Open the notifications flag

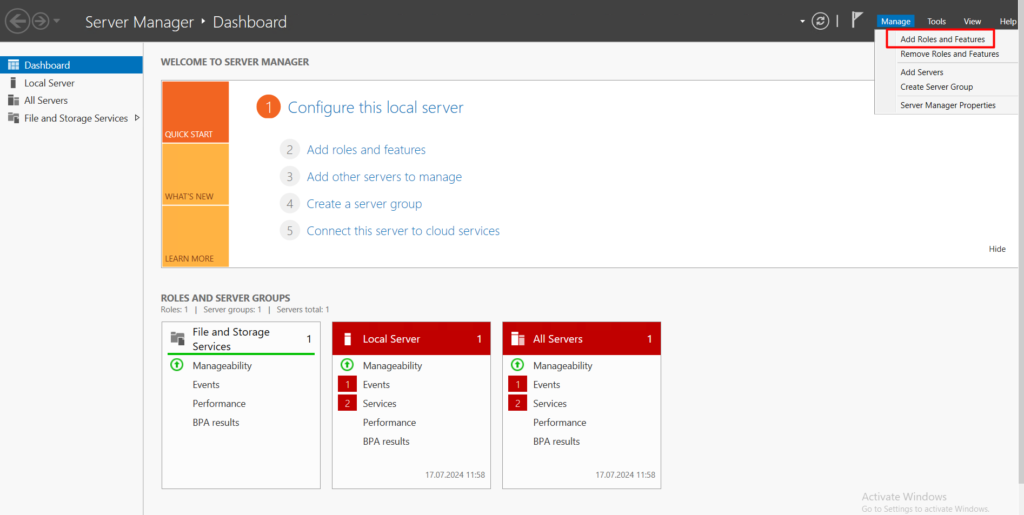click(x=857, y=20)
